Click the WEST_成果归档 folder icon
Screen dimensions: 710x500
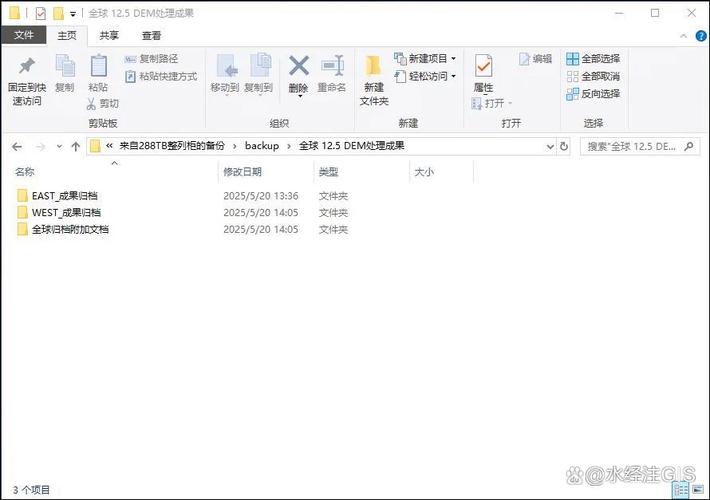pos(22,212)
